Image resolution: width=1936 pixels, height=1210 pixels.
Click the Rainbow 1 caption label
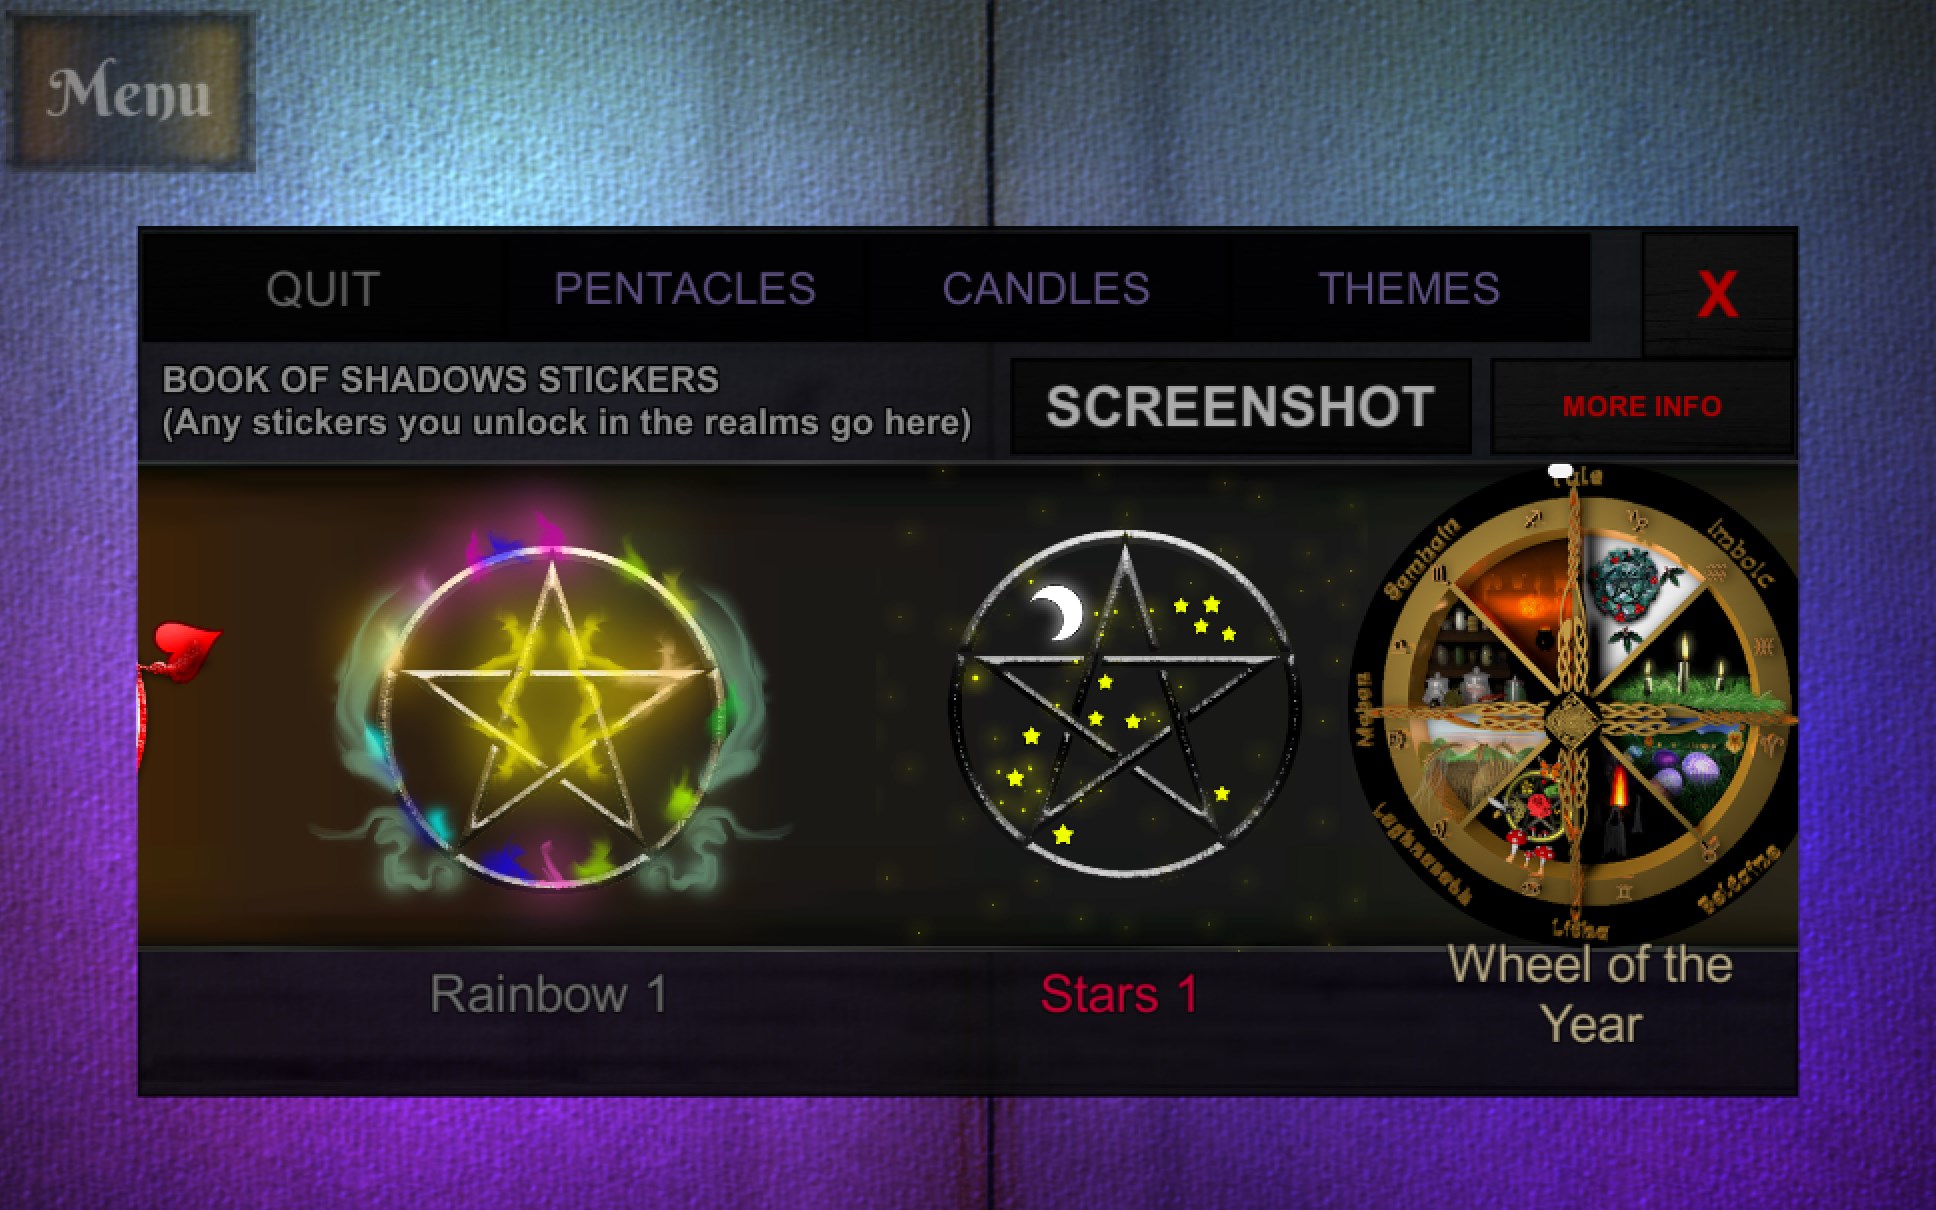[x=549, y=994]
